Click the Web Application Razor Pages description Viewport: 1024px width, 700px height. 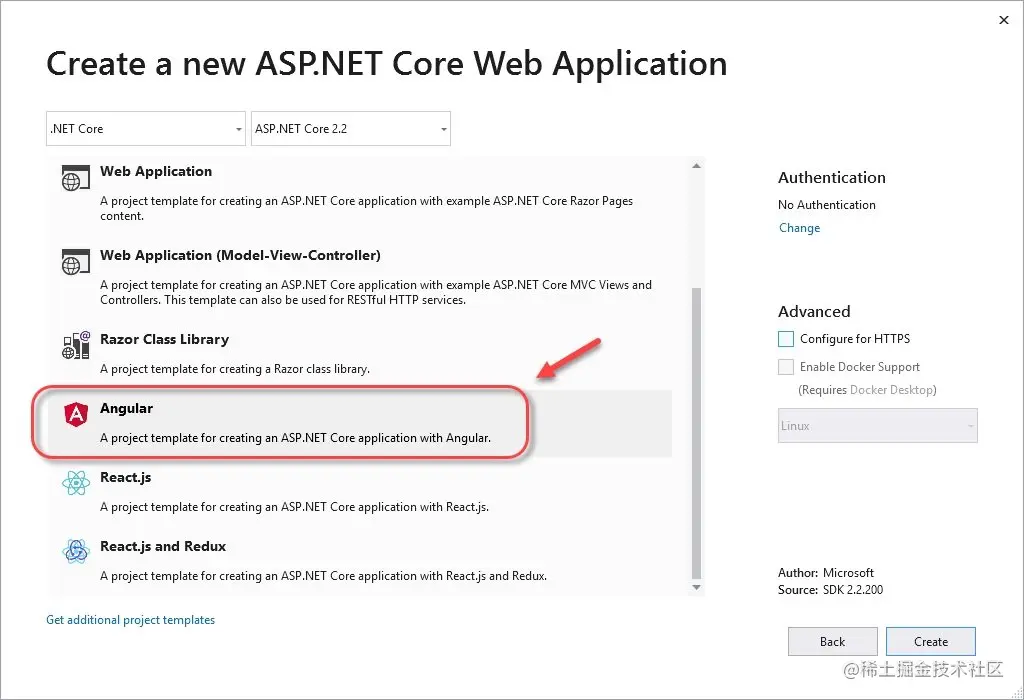(x=366, y=208)
